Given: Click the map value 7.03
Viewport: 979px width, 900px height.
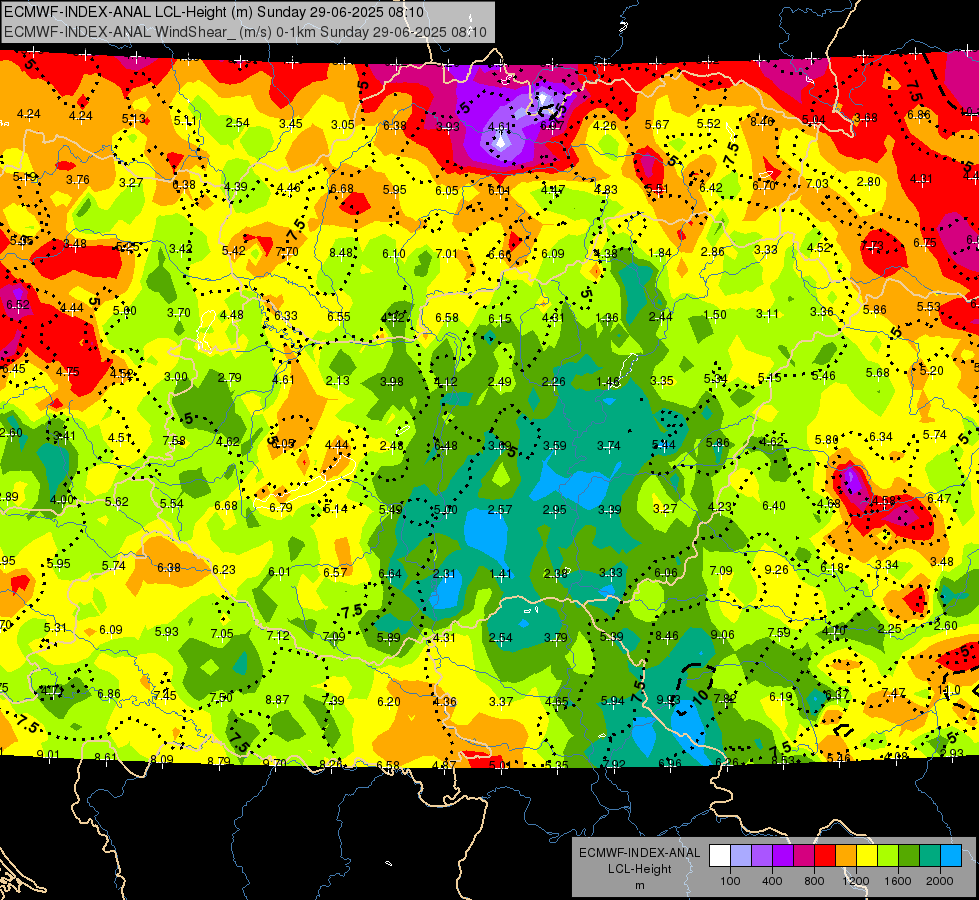Looking at the screenshot, I should pos(817,183).
